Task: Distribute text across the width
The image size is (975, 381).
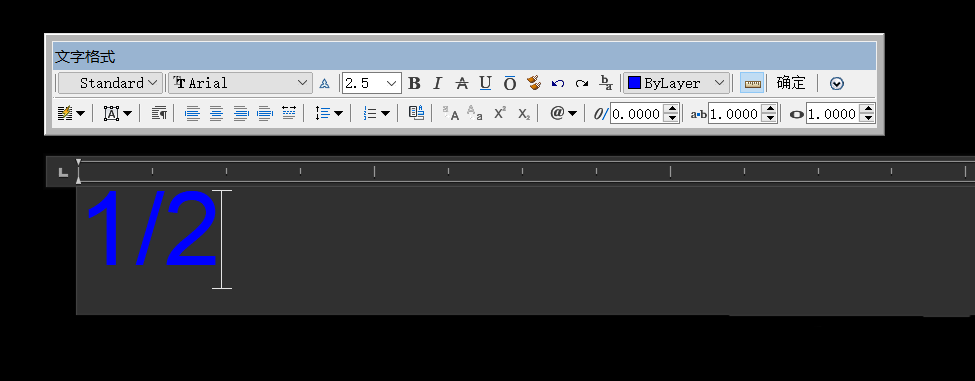Action: (x=289, y=113)
